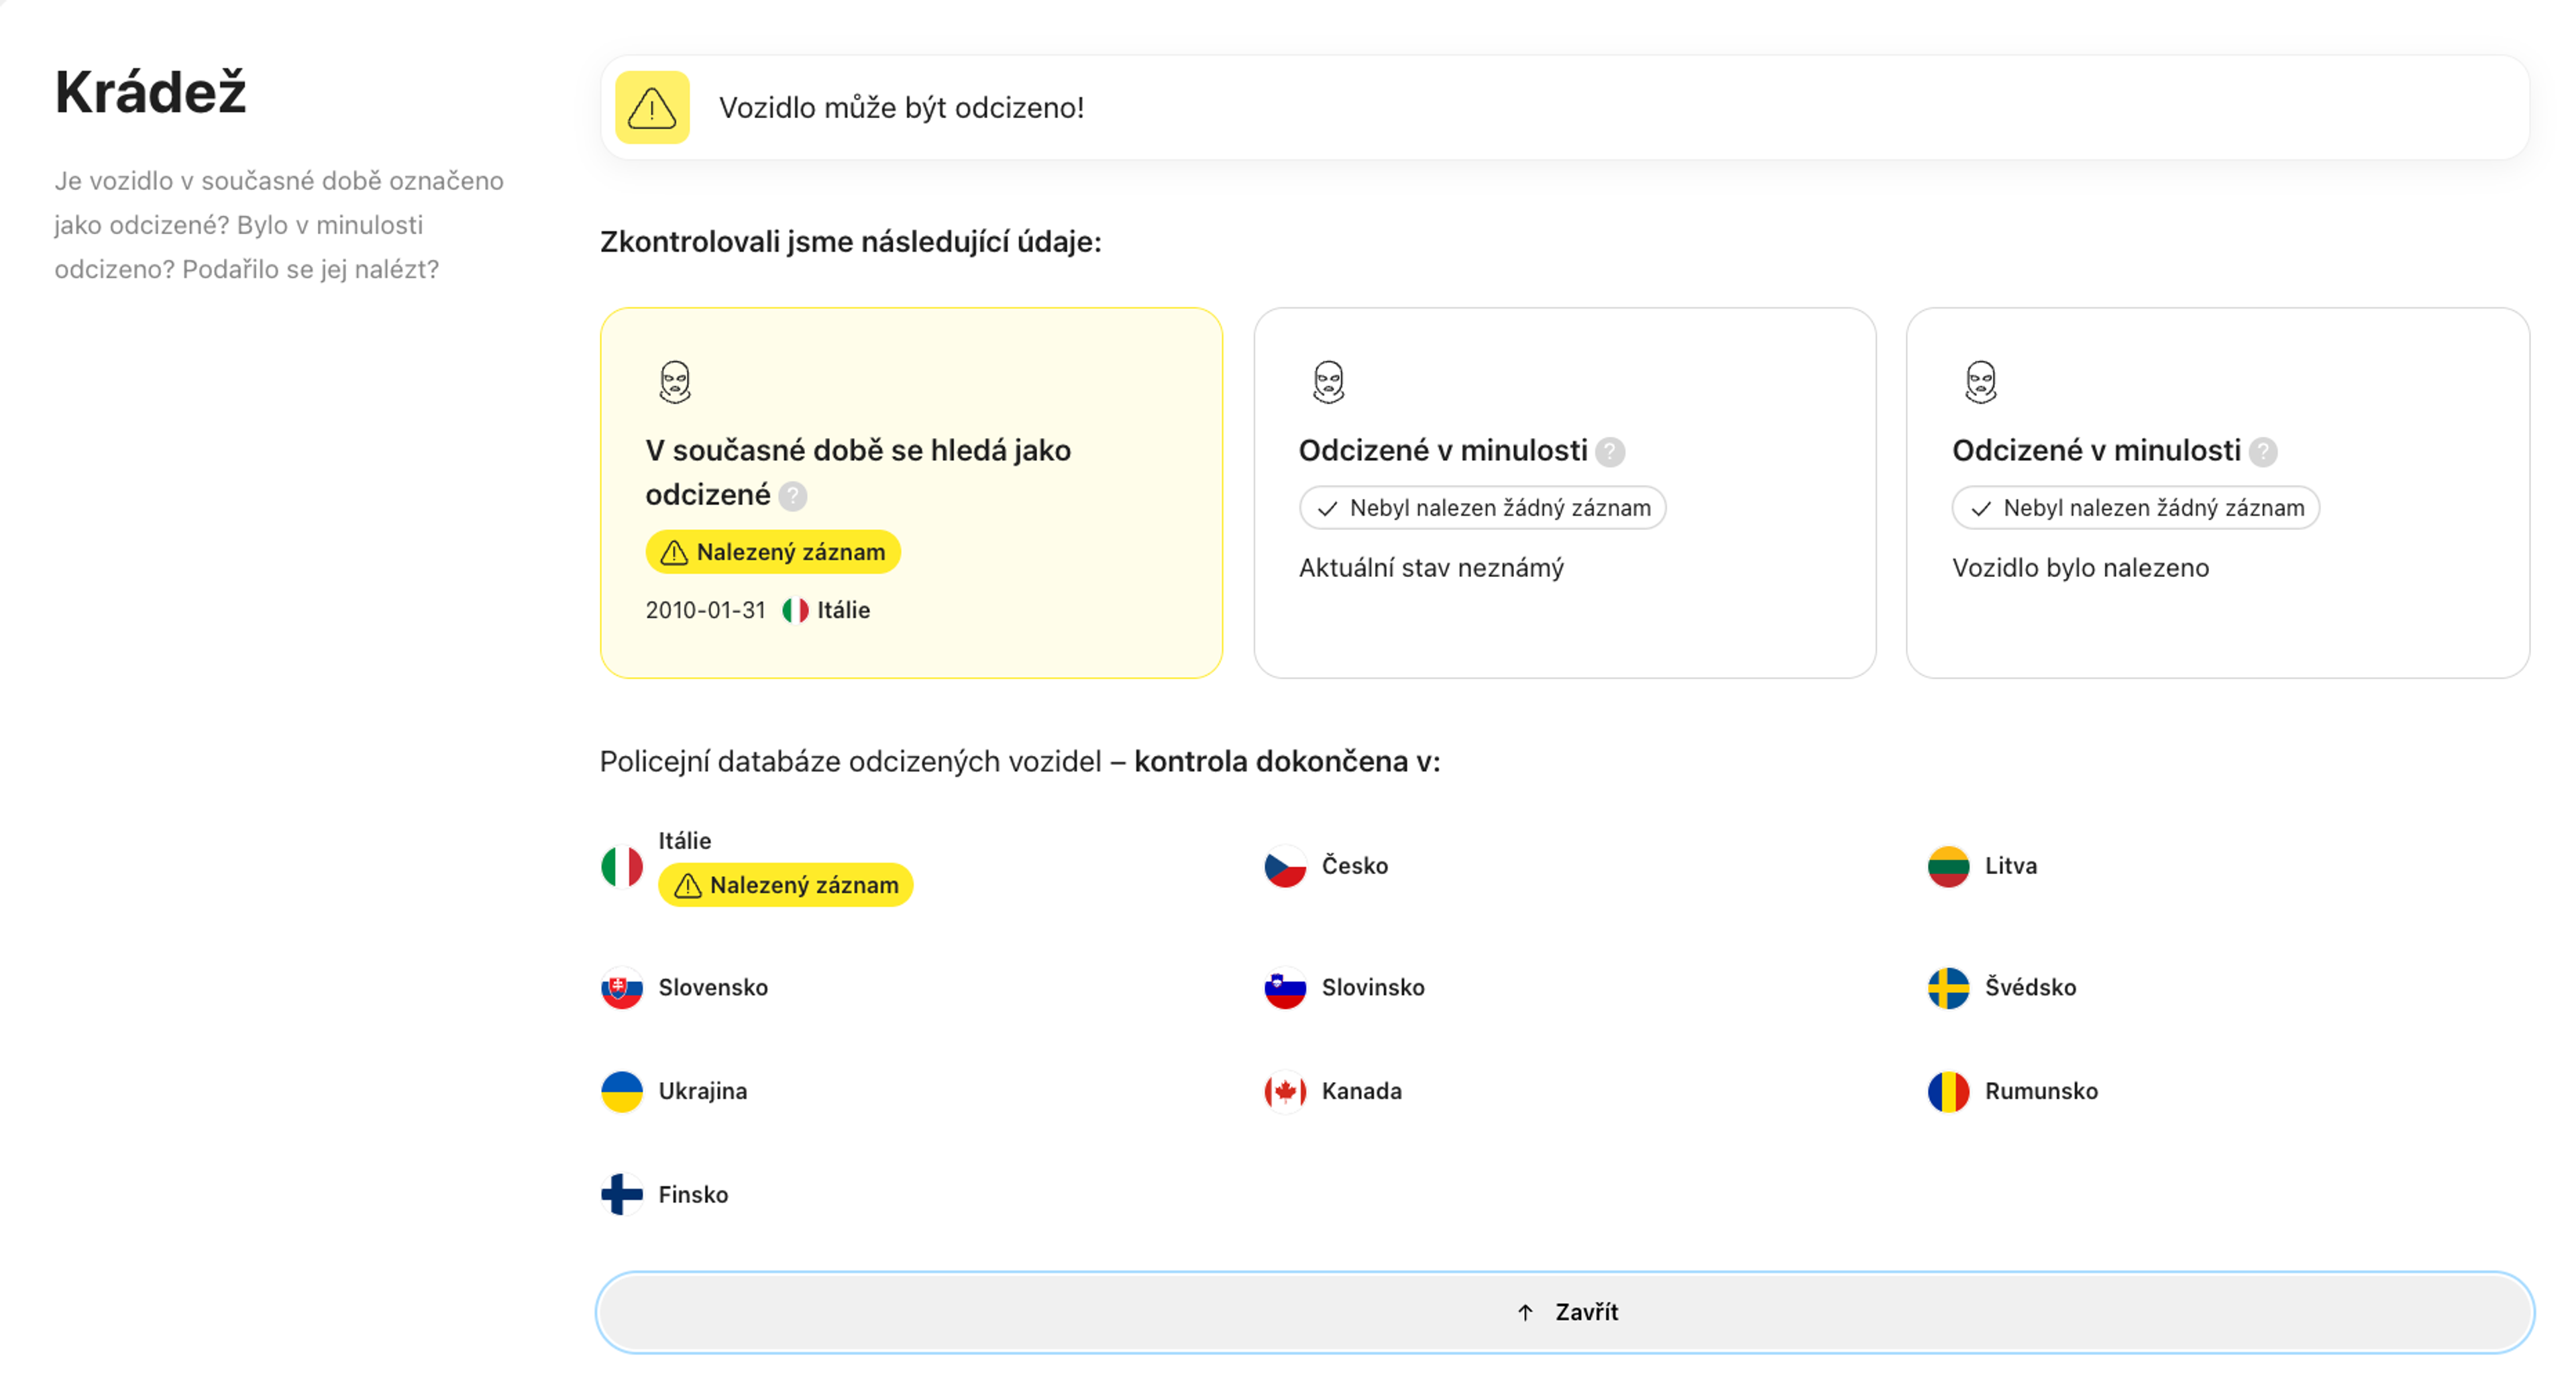Click help question mark in middle card

click(x=1609, y=452)
